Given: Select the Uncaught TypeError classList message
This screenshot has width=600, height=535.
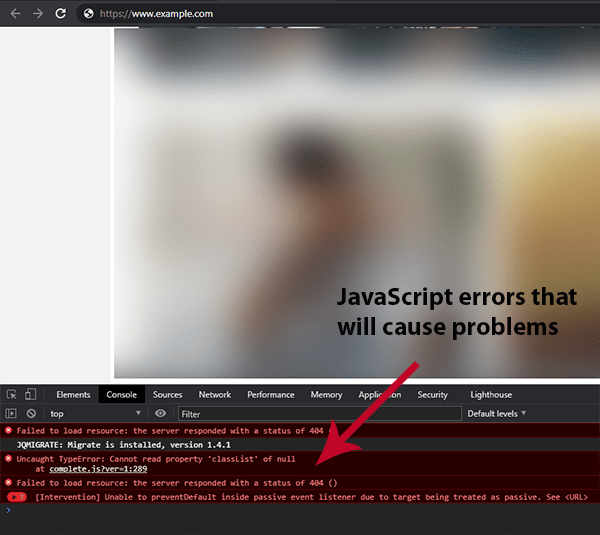Looking at the screenshot, I should point(300,463).
